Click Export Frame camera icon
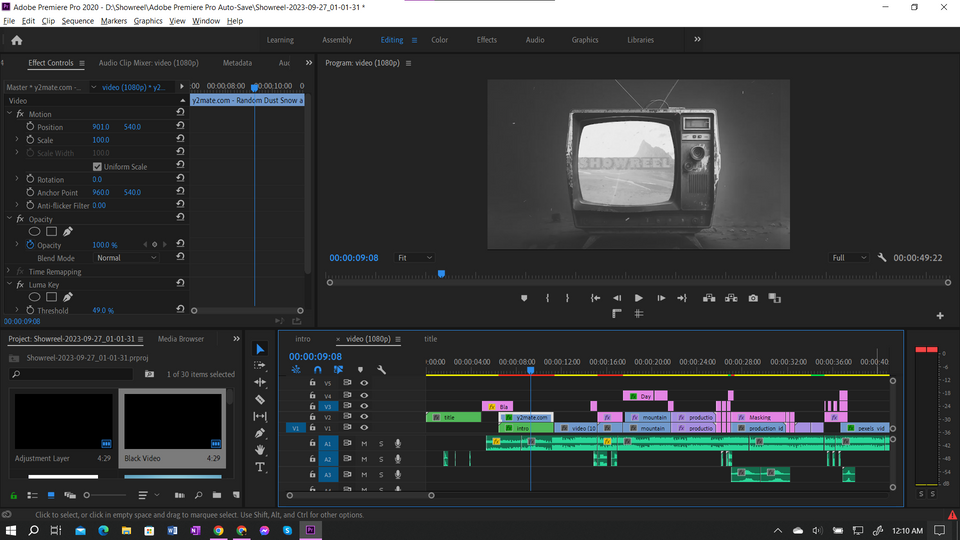Screen dimensions: 960x540 tap(753, 298)
